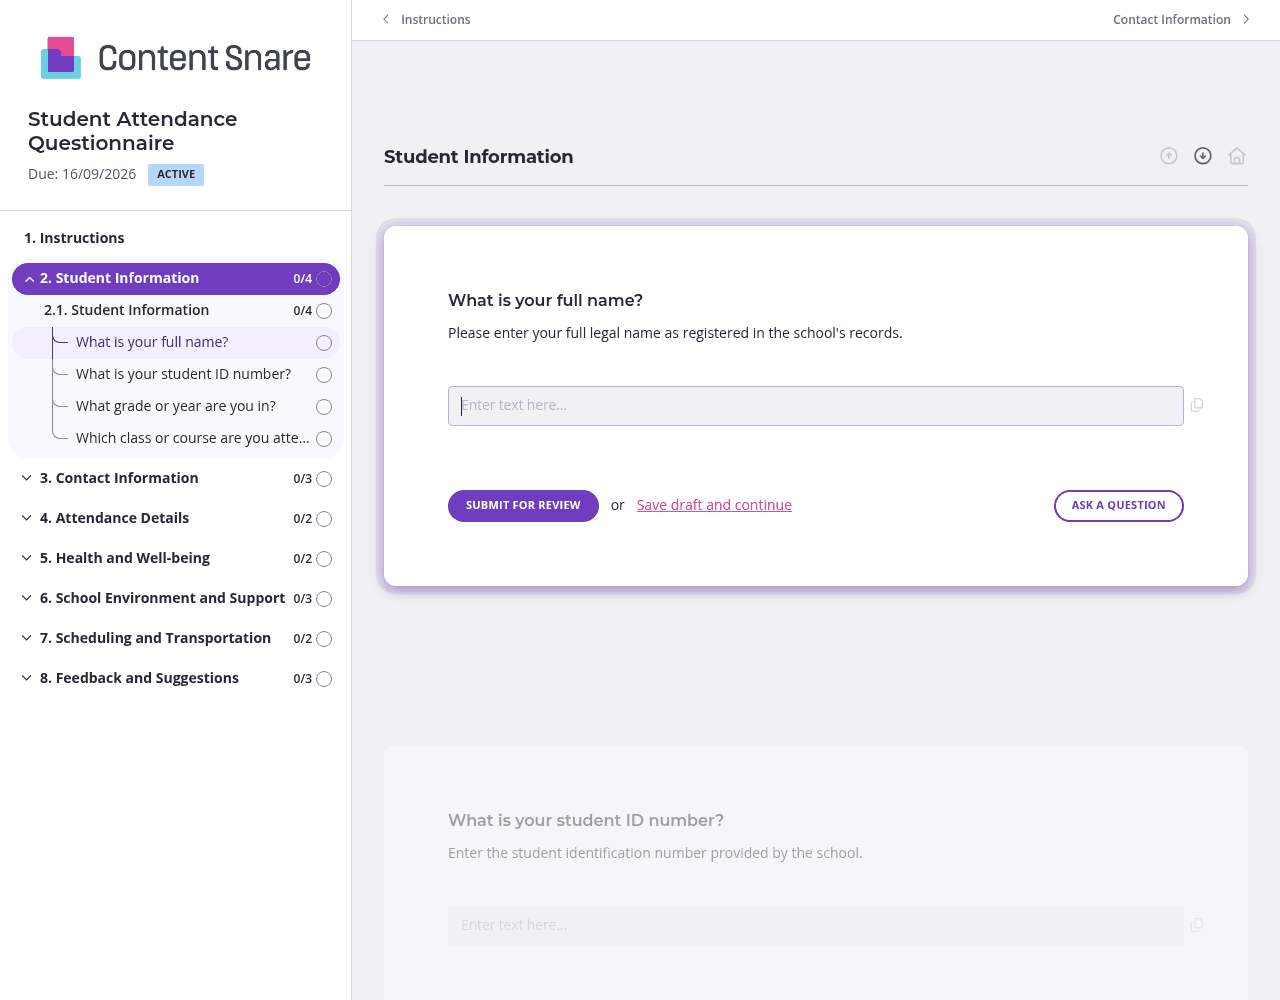Go to previous section with up-arrow icon
This screenshot has height=1000, width=1280.
(1169, 156)
